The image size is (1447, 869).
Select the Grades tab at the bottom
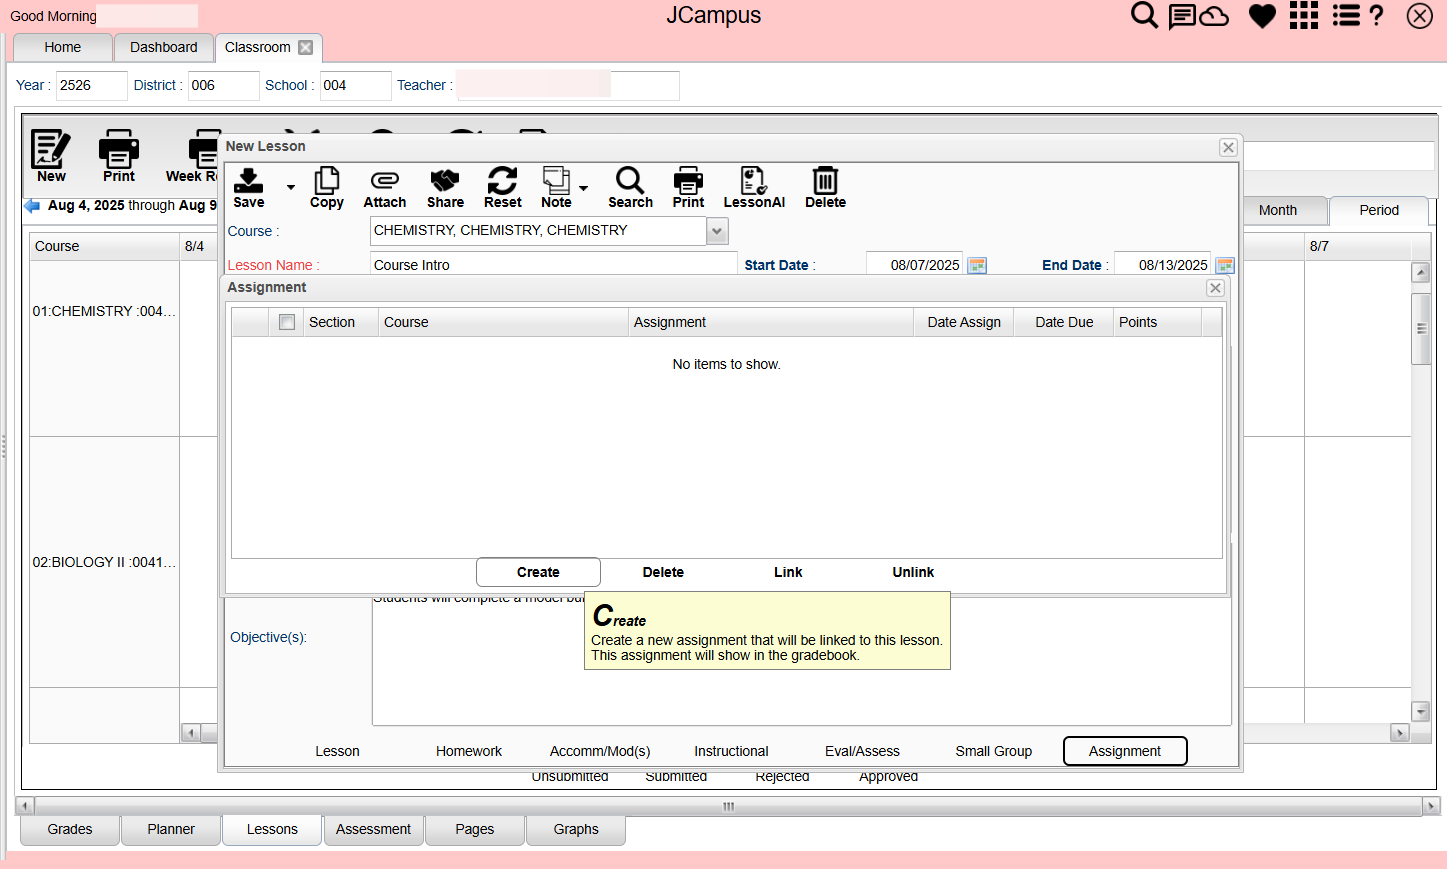pos(70,829)
